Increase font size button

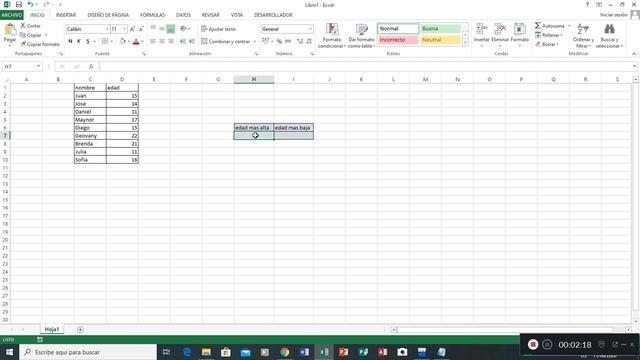pos(132,29)
